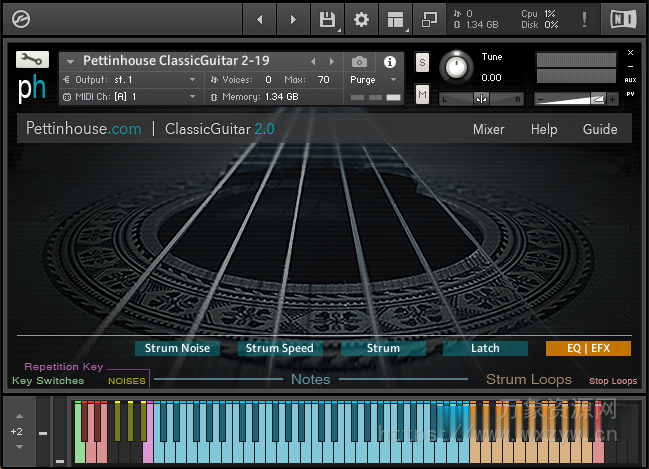649x469 pixels.
Task: Toggle the Strum Noise button
Action: point(177,348)
